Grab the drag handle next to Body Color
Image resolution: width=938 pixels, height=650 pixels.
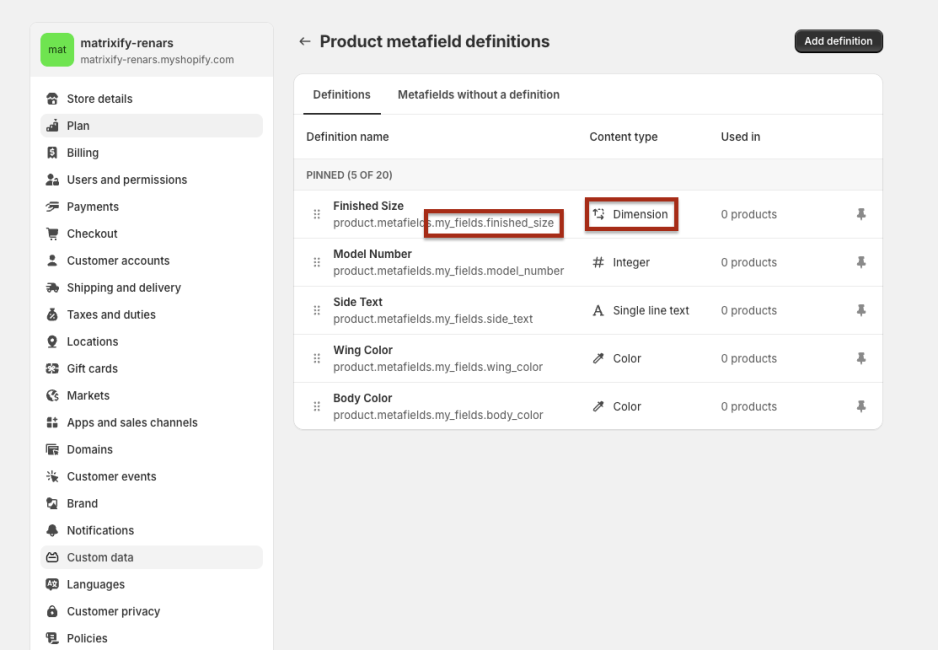pos(316,406)
